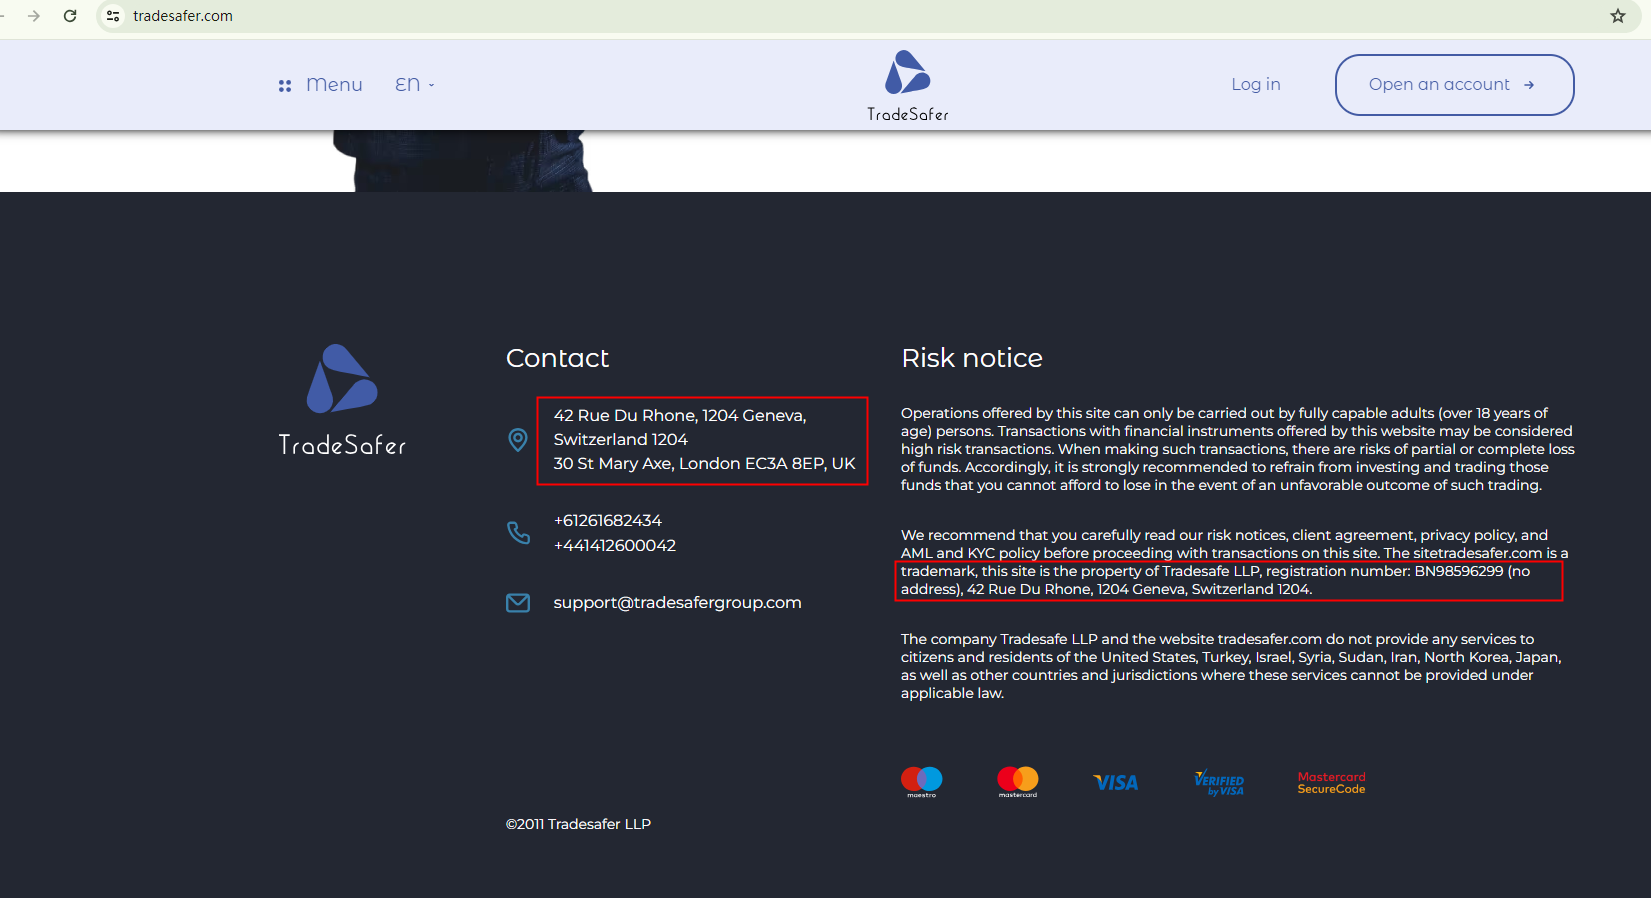Click the phone handset icon
The width and height of the screenshot is (1651, 898).
518,533
